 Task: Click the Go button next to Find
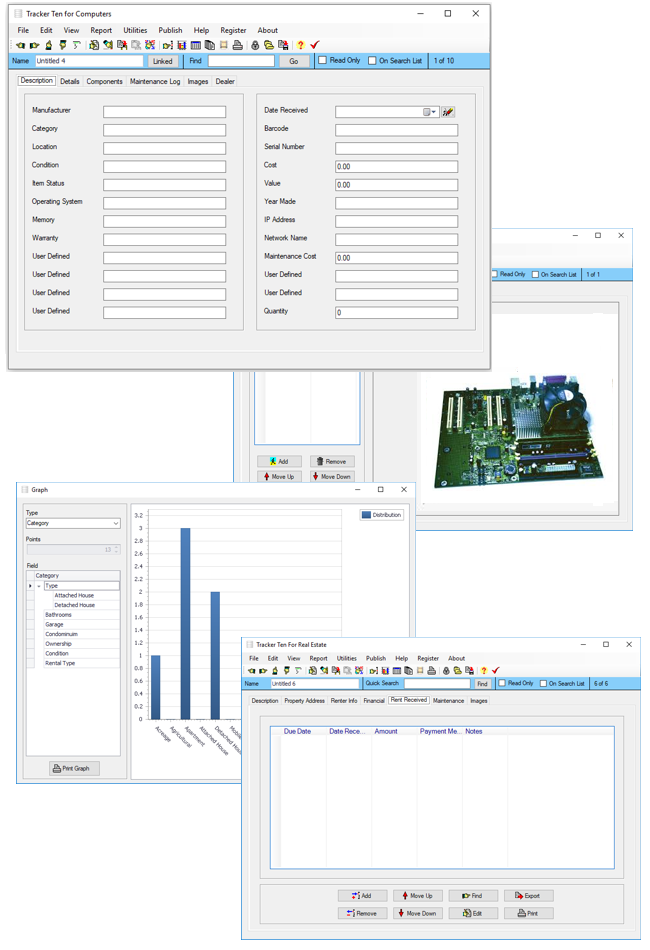[294, 61]
